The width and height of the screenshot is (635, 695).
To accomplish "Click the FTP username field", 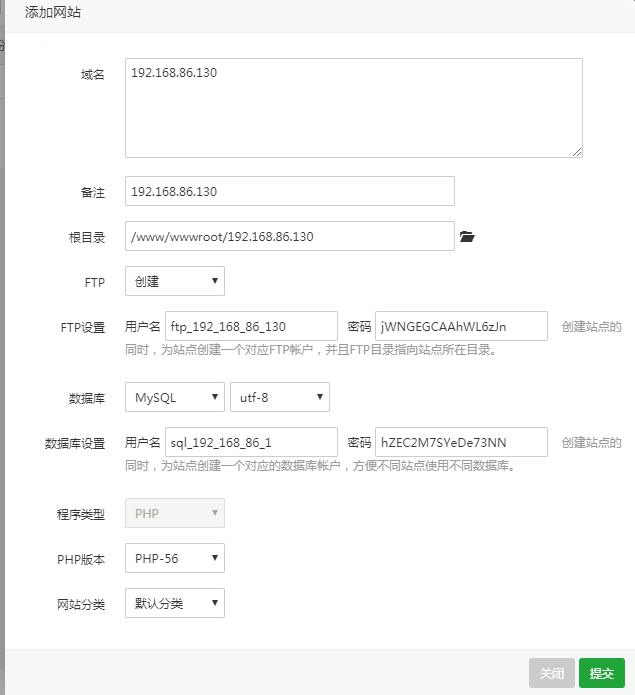I will 251,326.
